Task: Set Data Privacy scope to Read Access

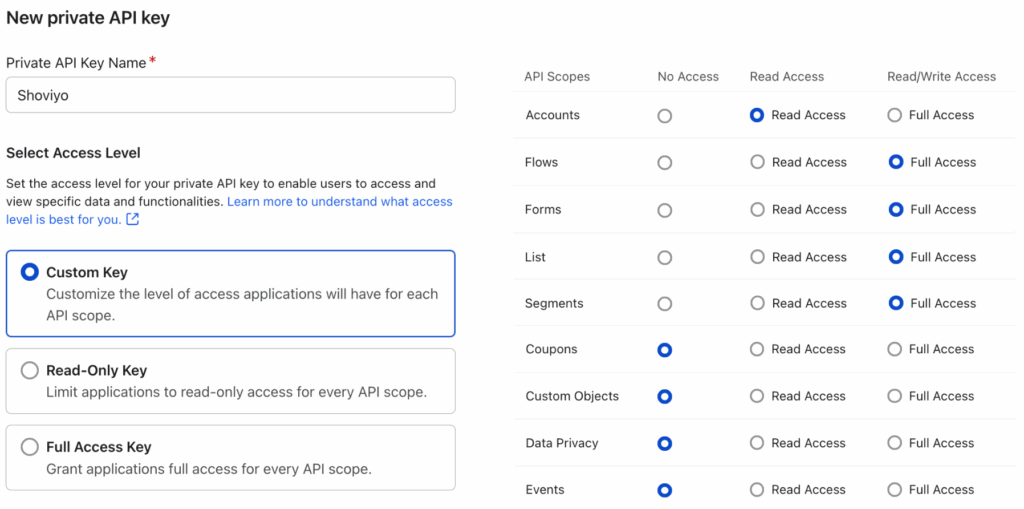Action: 758,443
